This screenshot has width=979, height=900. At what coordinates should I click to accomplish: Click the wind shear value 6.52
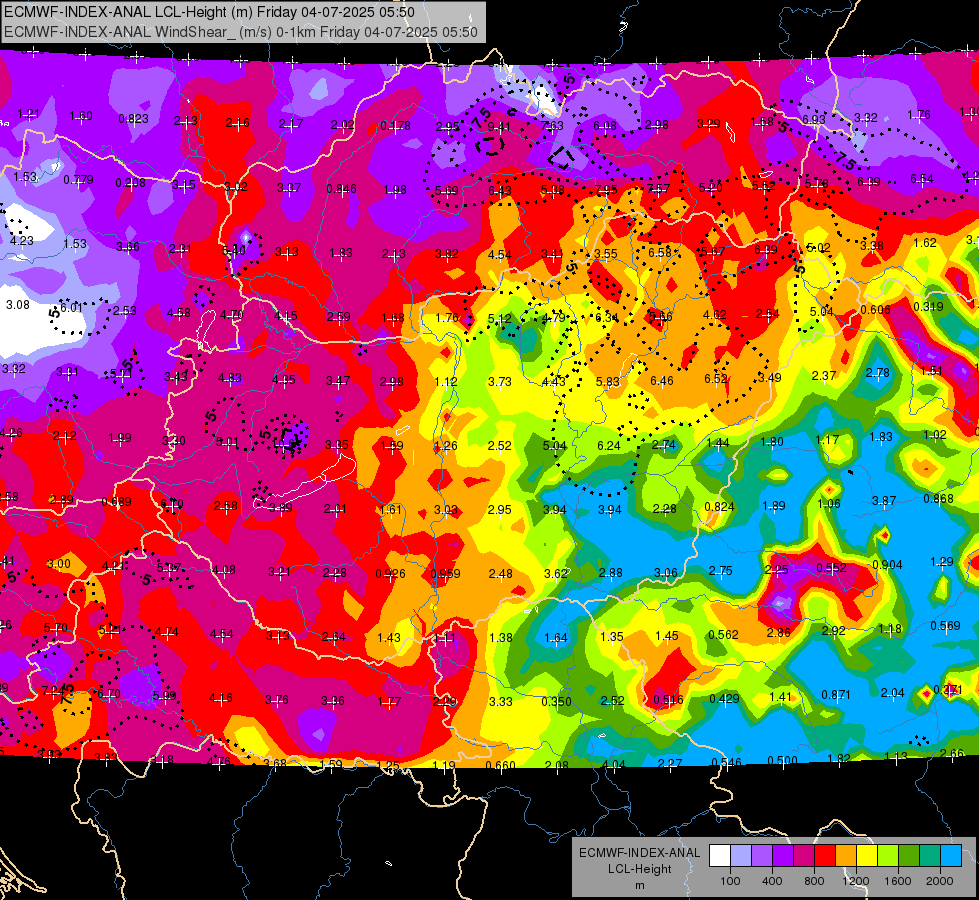716,378
